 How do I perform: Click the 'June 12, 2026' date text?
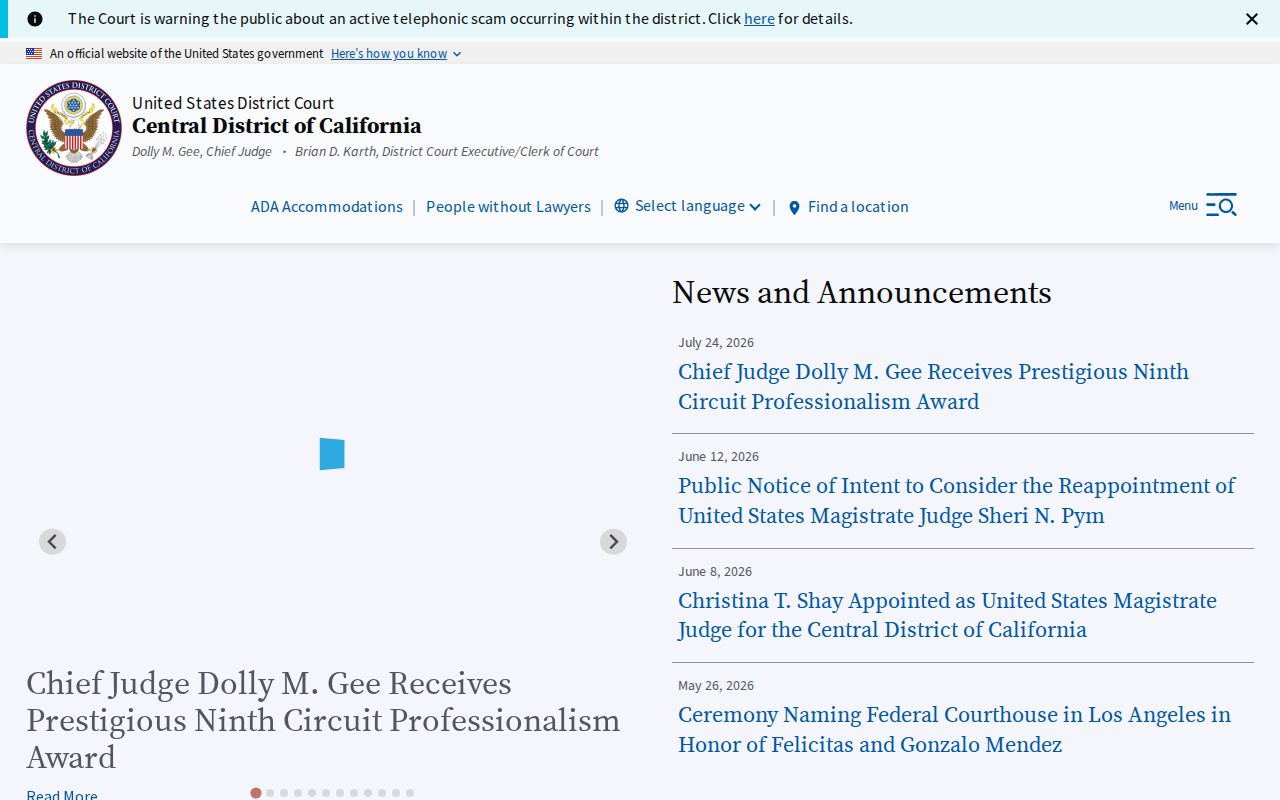718,456
